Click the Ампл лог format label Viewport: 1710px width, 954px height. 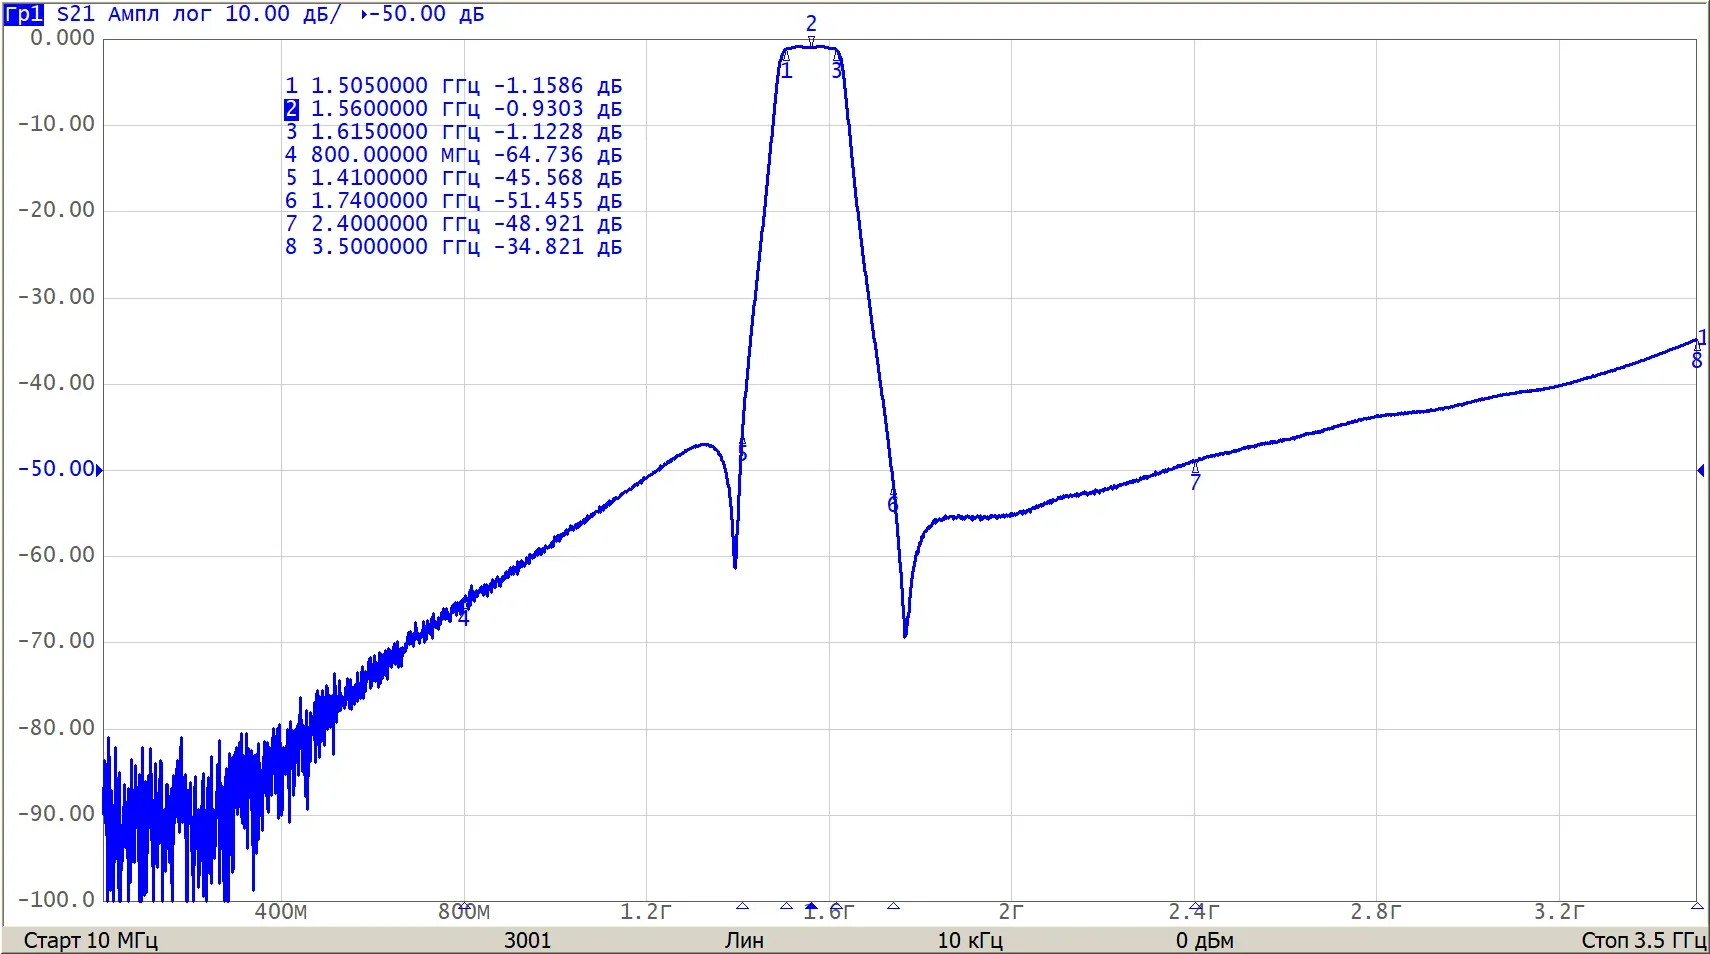point(160,14)
